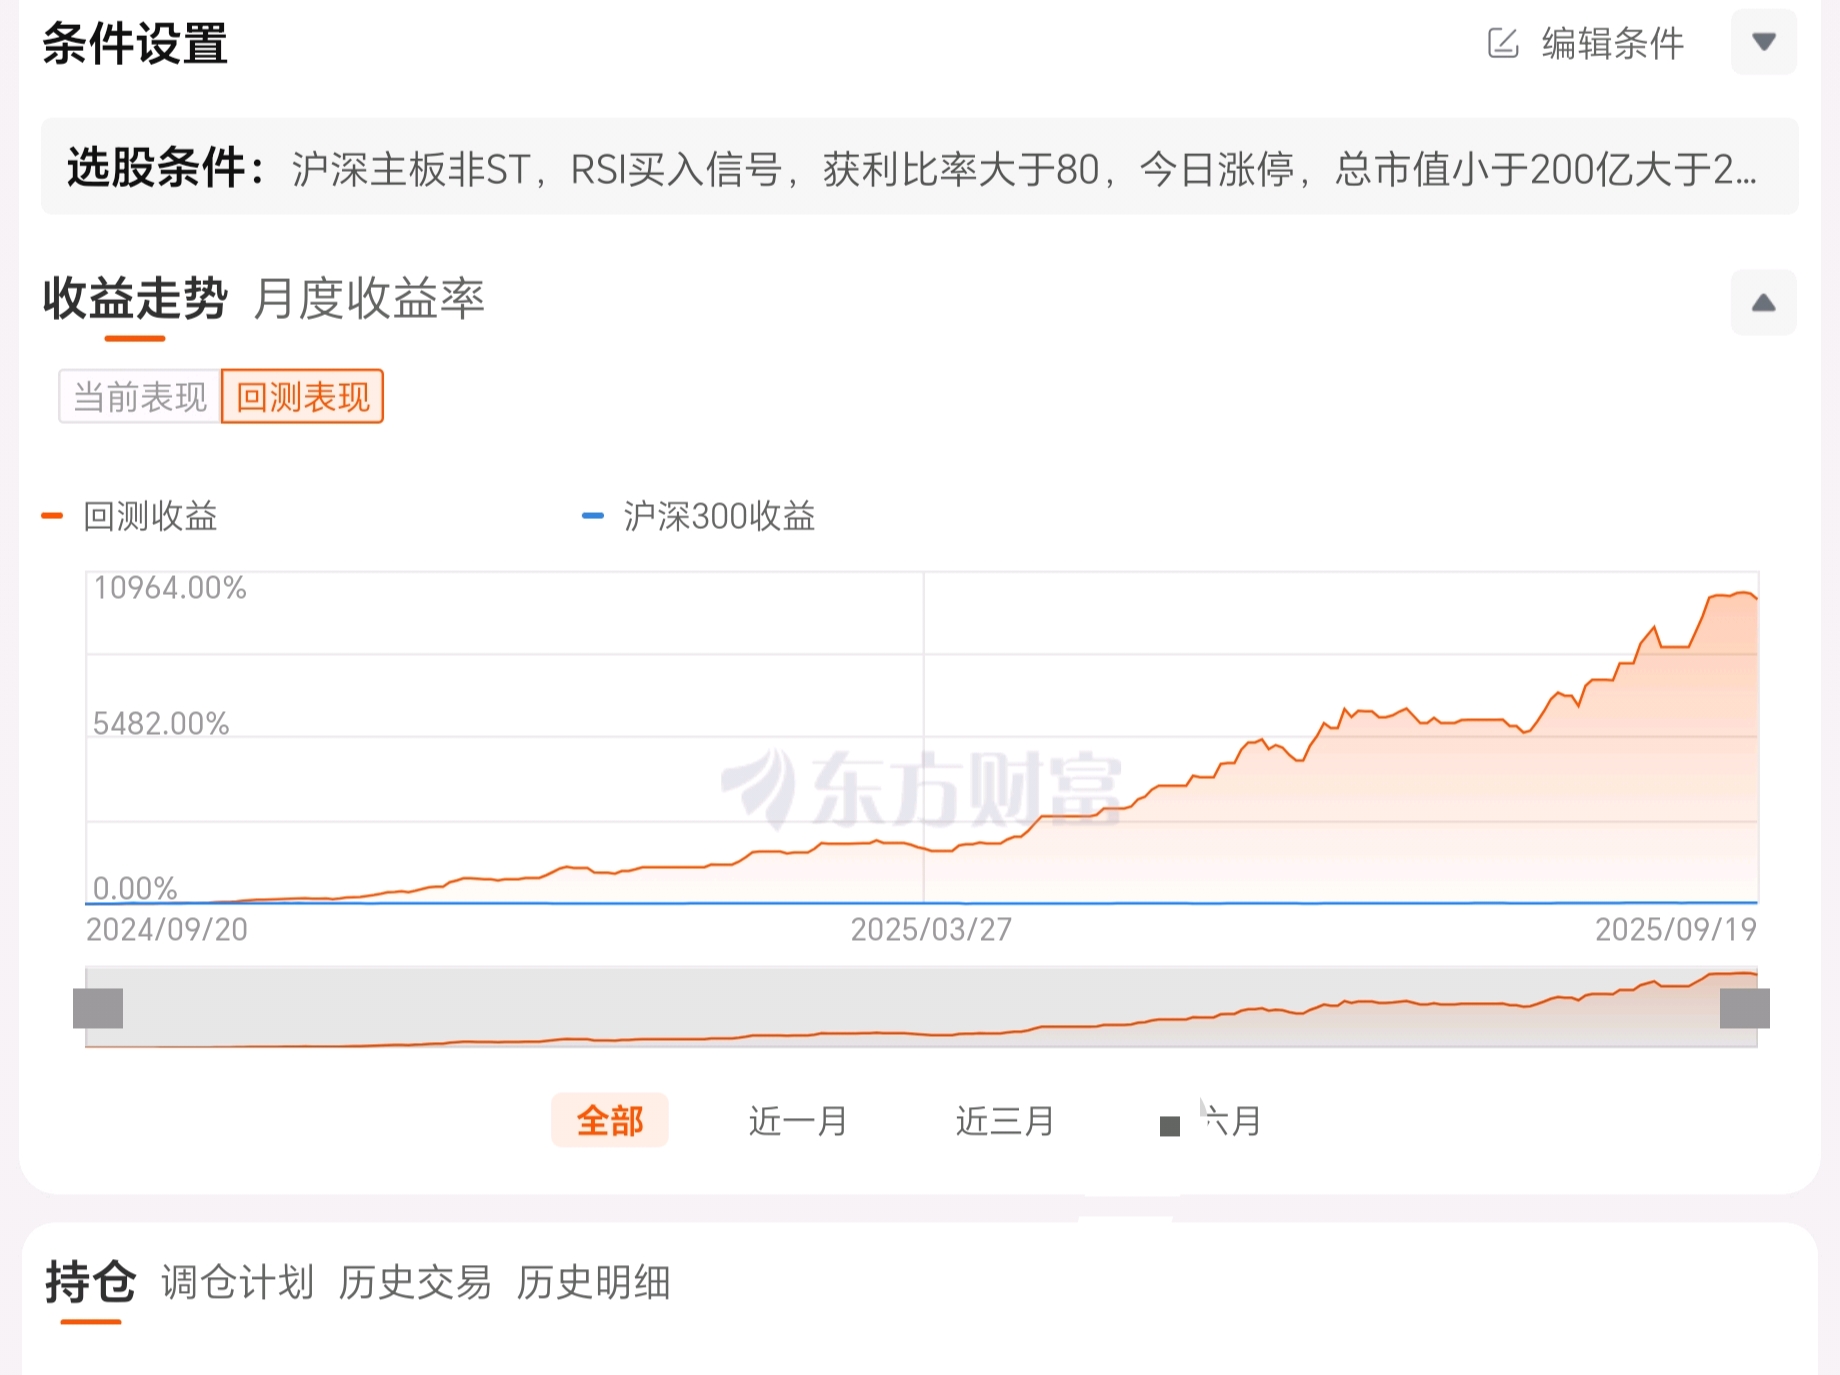This screenshot has width=1840, height=1375.
Task: Expand the 条件设置 dropdown arrow
Action: 1764,42
